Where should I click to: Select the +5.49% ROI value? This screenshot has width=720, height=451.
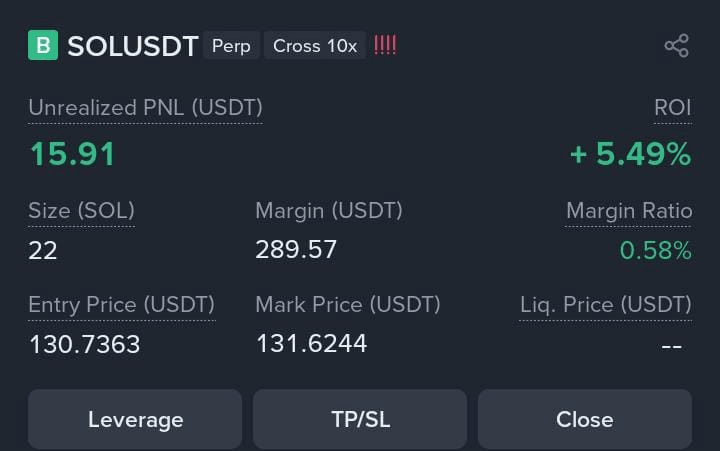(x=630, y=154)
